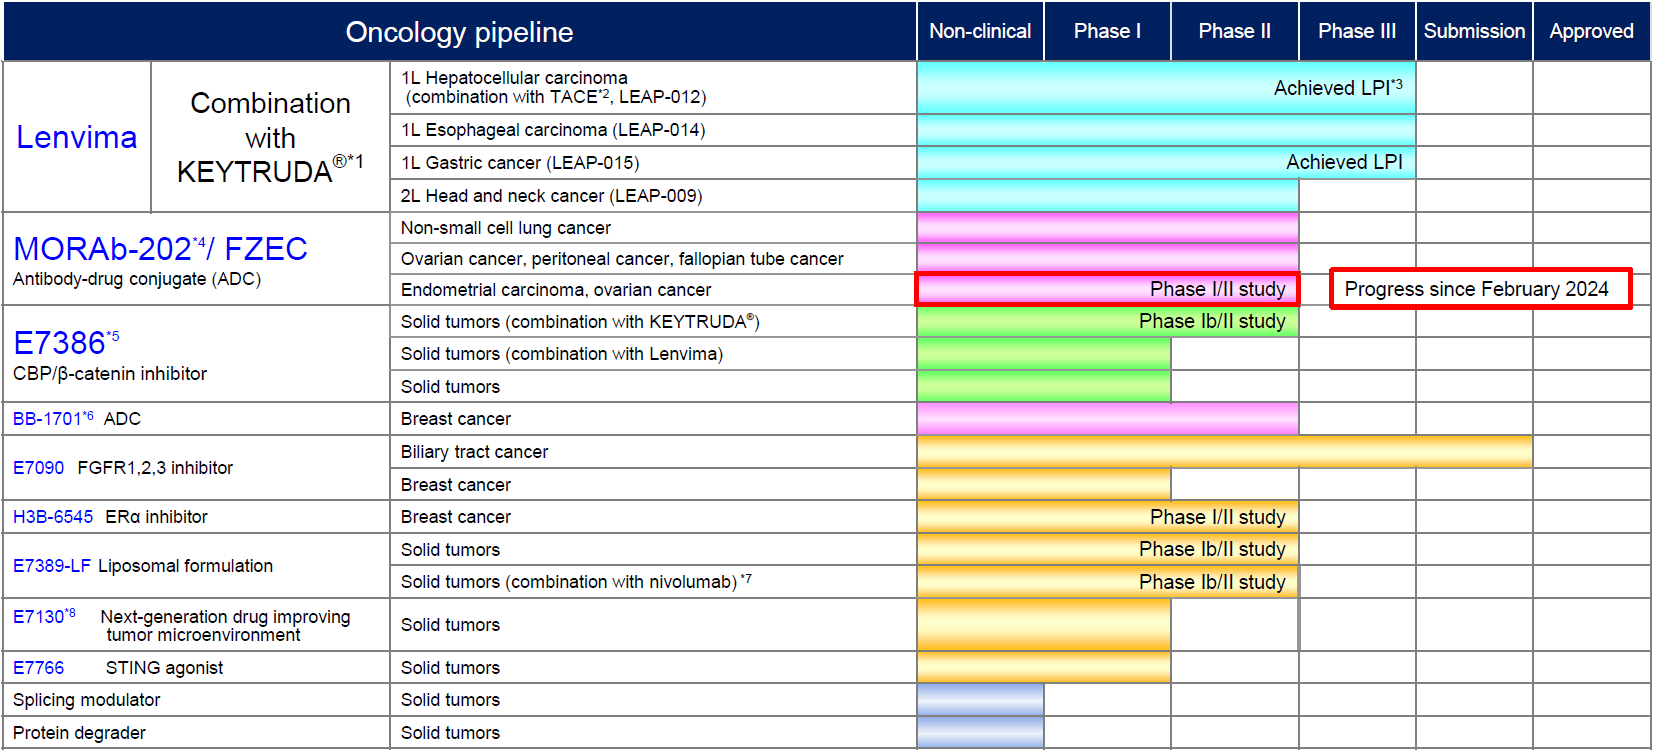1656x754 pixels.
Task: Click the "BB-1701" product name
Action: pyautogui.click(x=53, y=418)
